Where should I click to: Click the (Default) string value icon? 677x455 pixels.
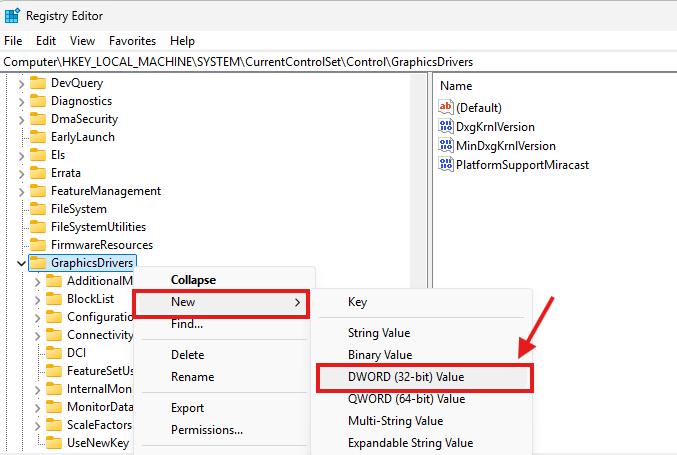[x=446, y=107]
